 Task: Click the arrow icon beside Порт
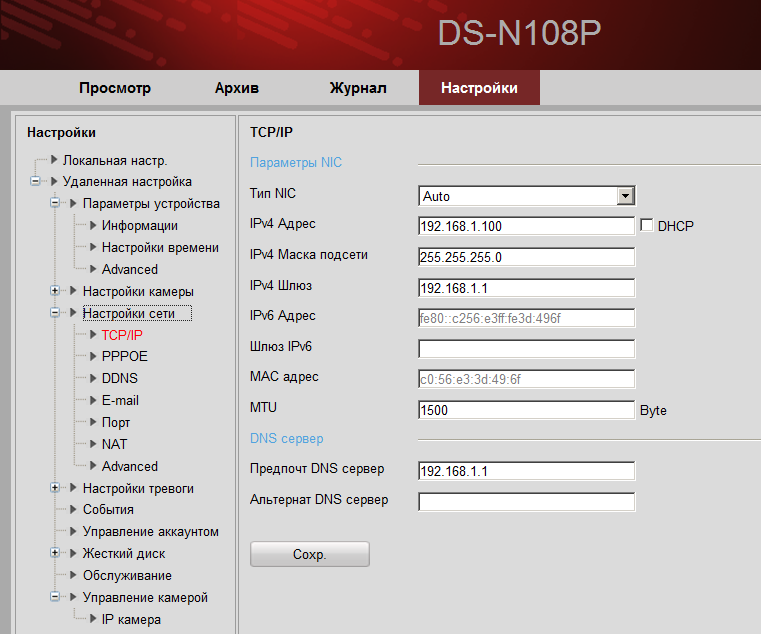point(93,422)
